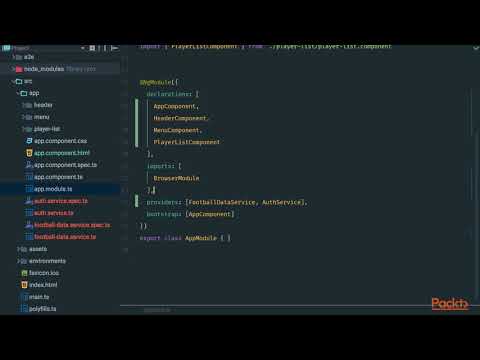Select the e2e folder name

point(29,57)
